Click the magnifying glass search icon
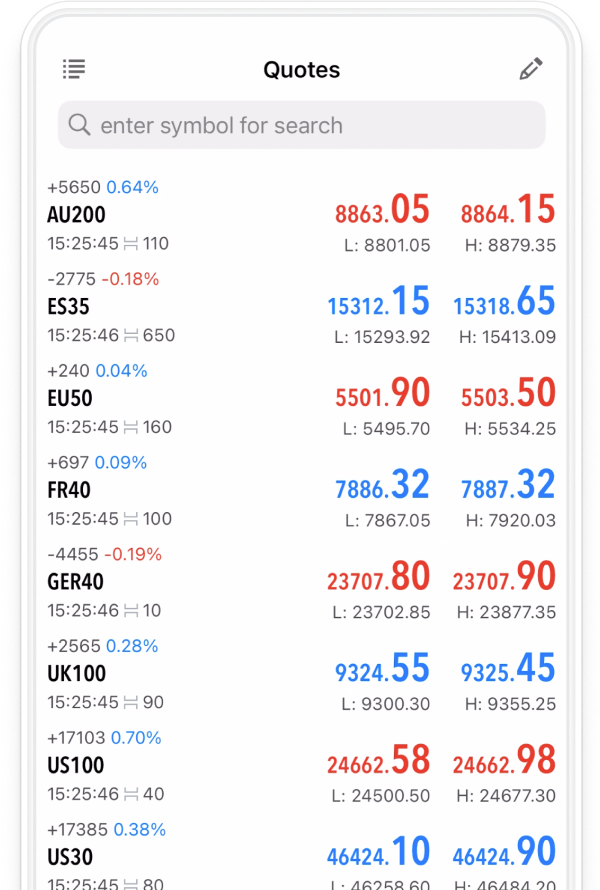Viewport: 600px width, 890px height. (x=79, y=125)
